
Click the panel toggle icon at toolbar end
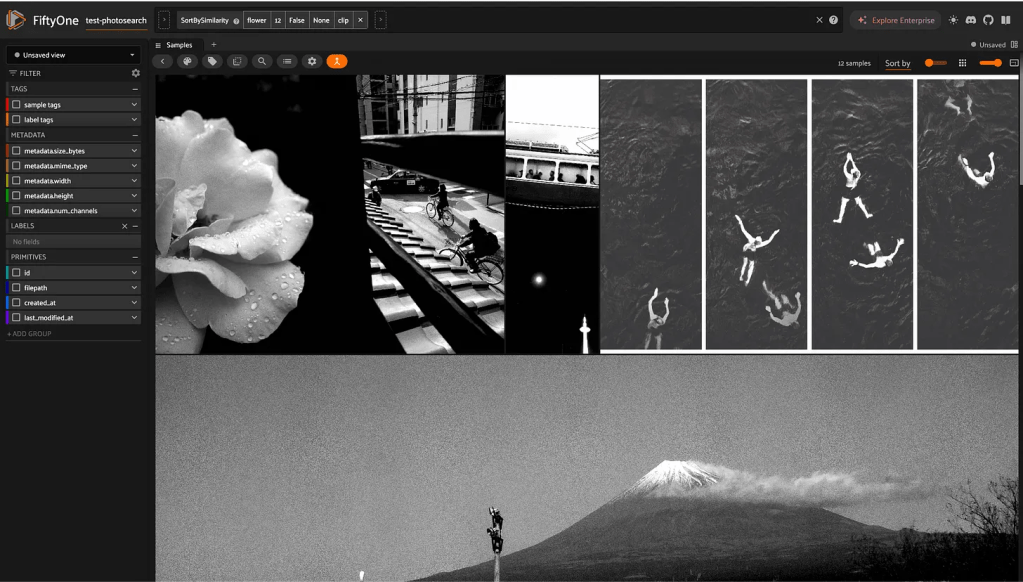(x=1014, y=63)
